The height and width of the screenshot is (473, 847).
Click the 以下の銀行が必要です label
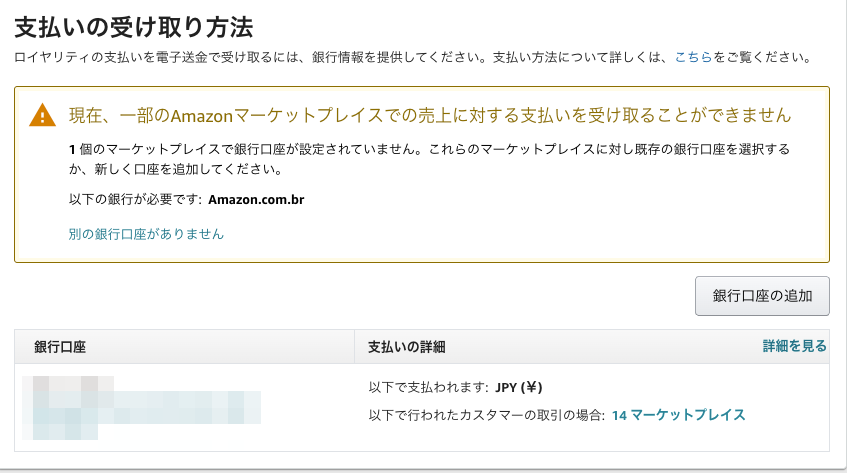pyautogui.click(x=130, y=199)
